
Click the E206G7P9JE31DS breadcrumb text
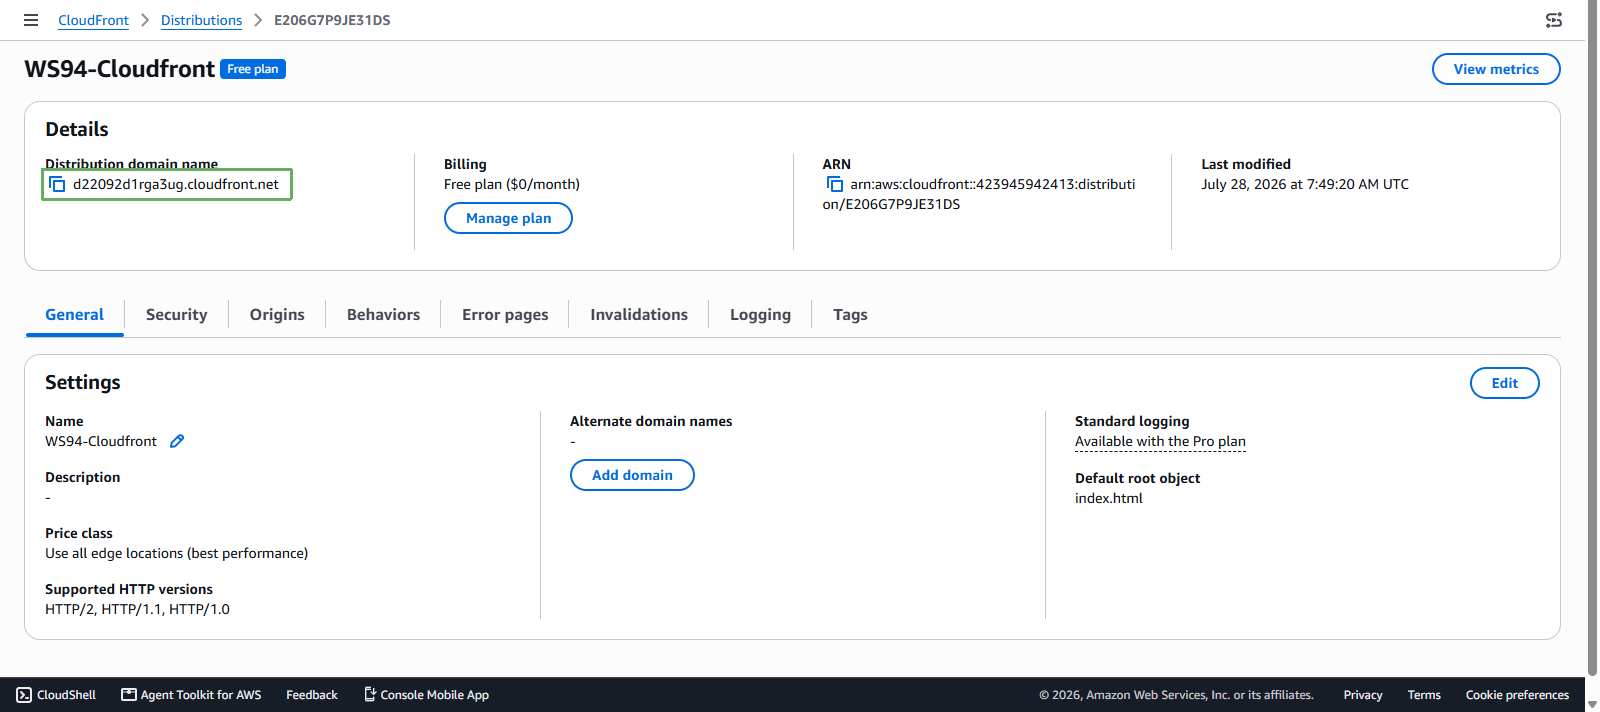tap(332, 20)
